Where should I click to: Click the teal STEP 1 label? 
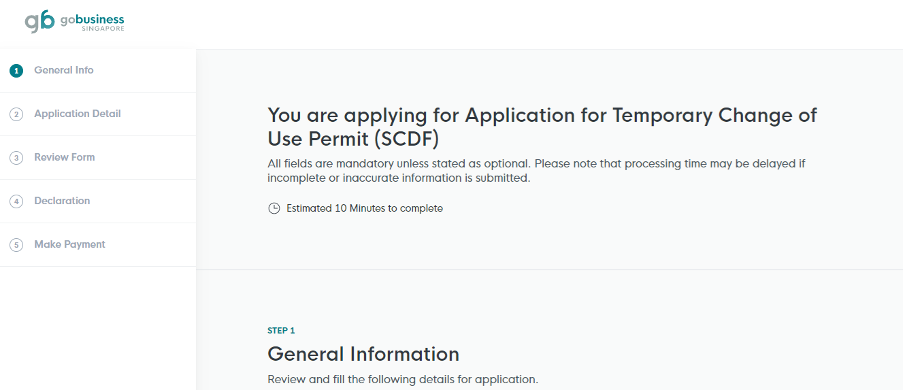click(x=281, y=331)
